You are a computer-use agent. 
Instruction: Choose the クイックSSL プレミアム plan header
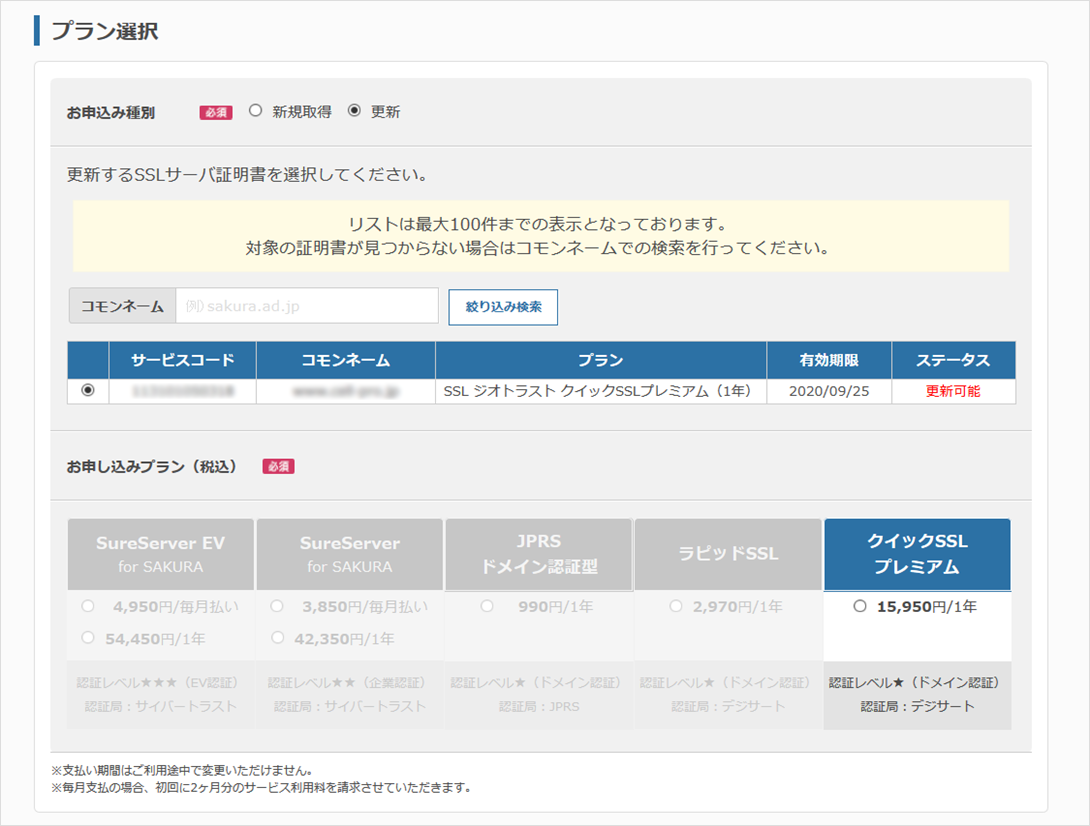click(x=916, y=554)
